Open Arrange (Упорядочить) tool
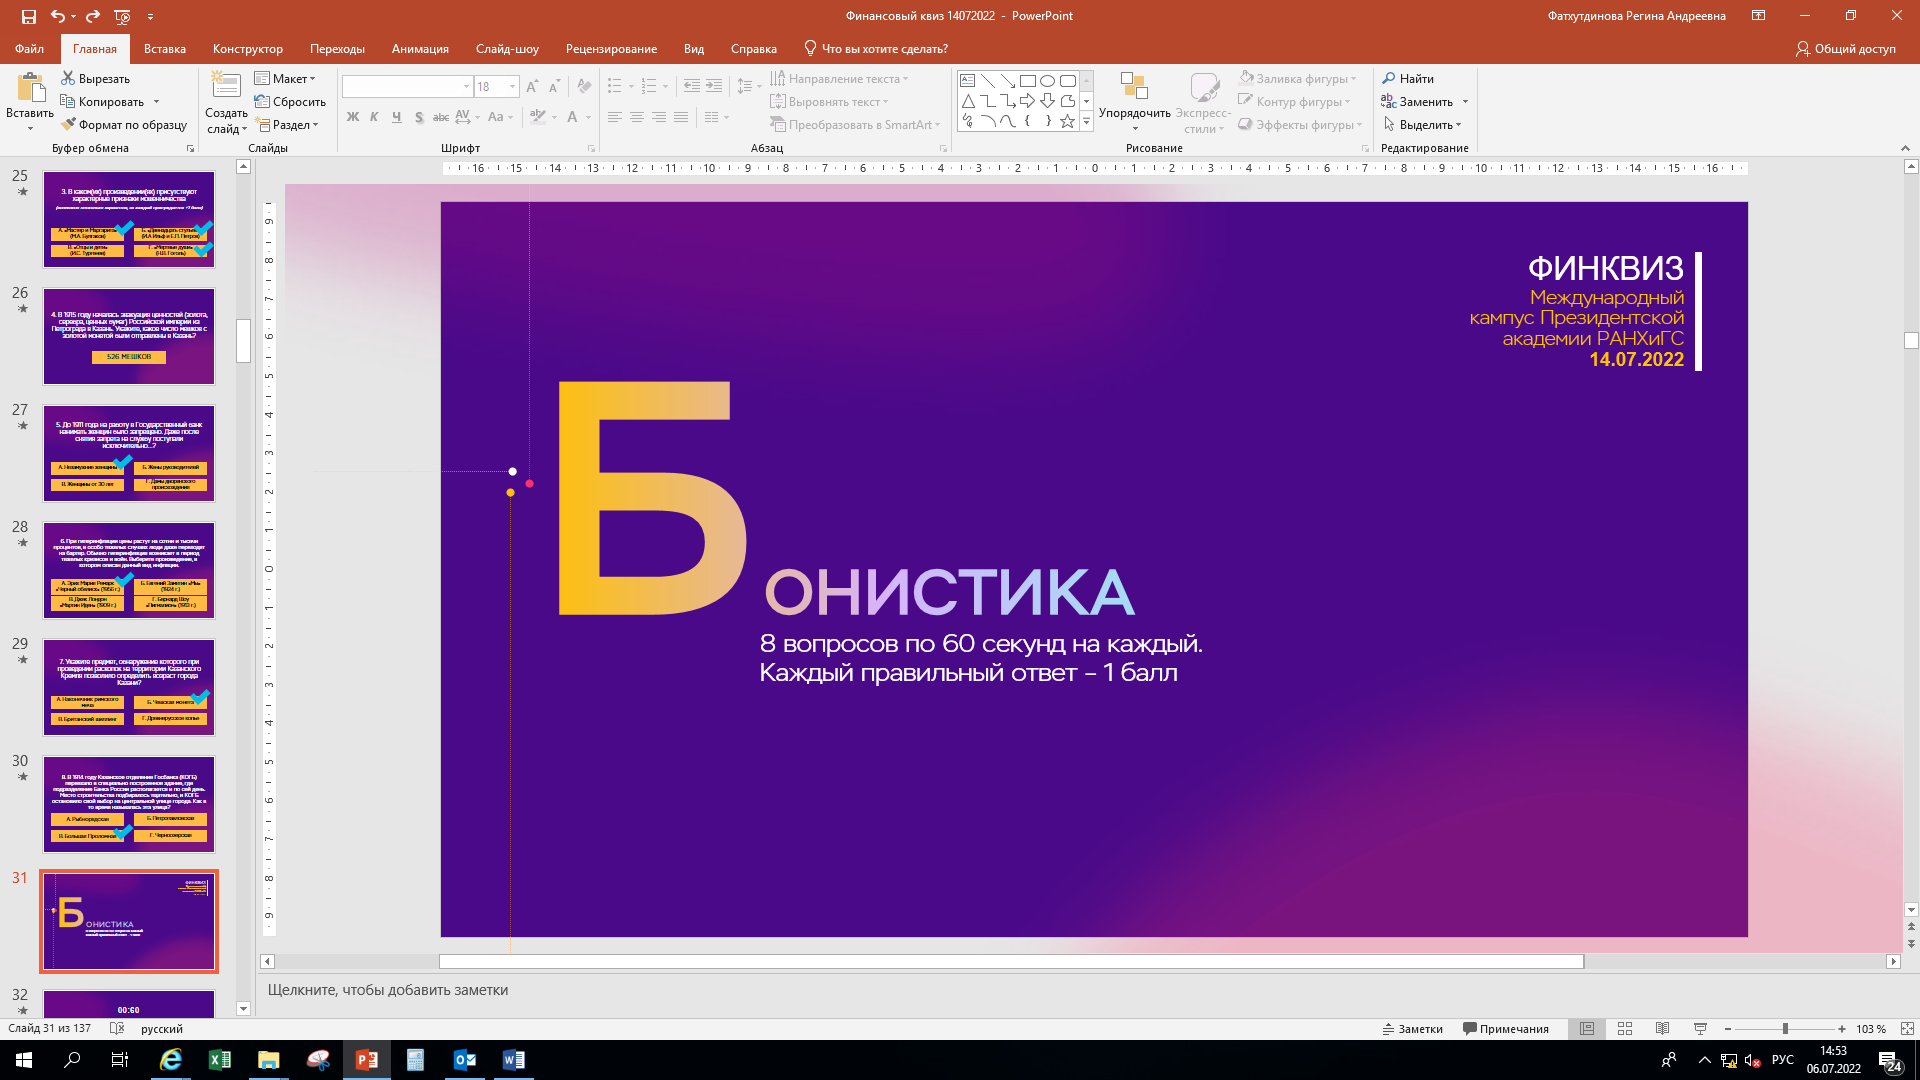The image size is (1920, 1080). tap(1134, 101)
